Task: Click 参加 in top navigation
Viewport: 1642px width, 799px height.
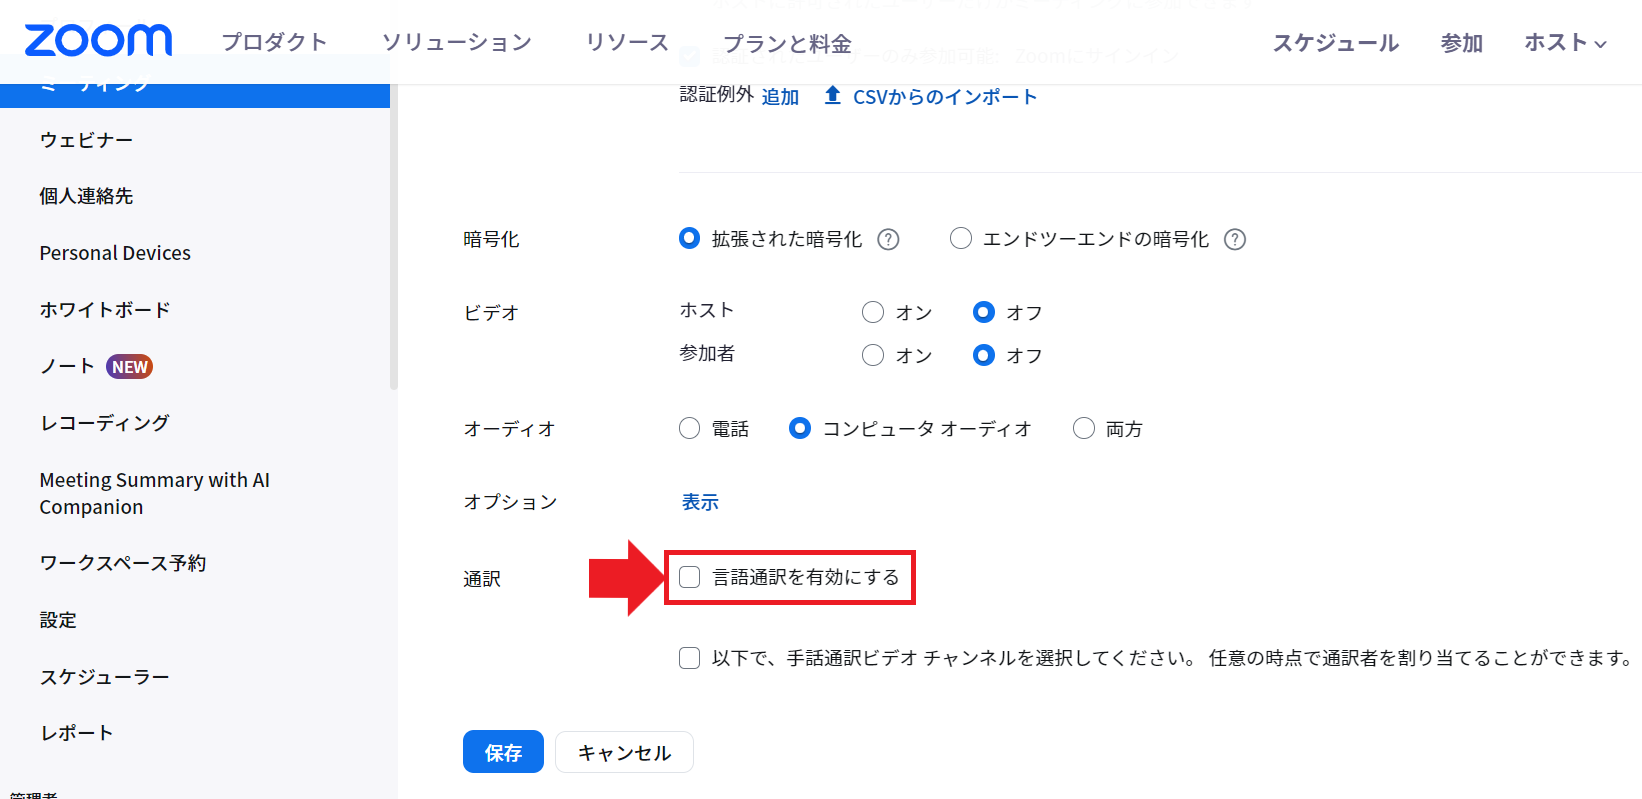Action: tap(1461, 42)
